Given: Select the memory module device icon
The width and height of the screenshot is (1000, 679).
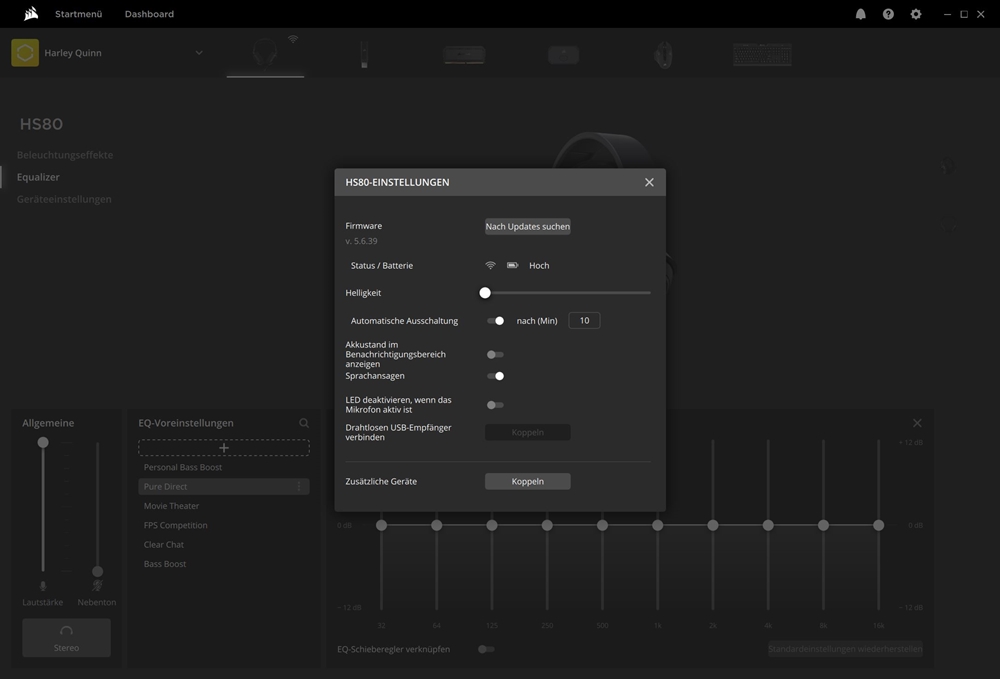Looking at the screenshot, I should pos(464,55).
